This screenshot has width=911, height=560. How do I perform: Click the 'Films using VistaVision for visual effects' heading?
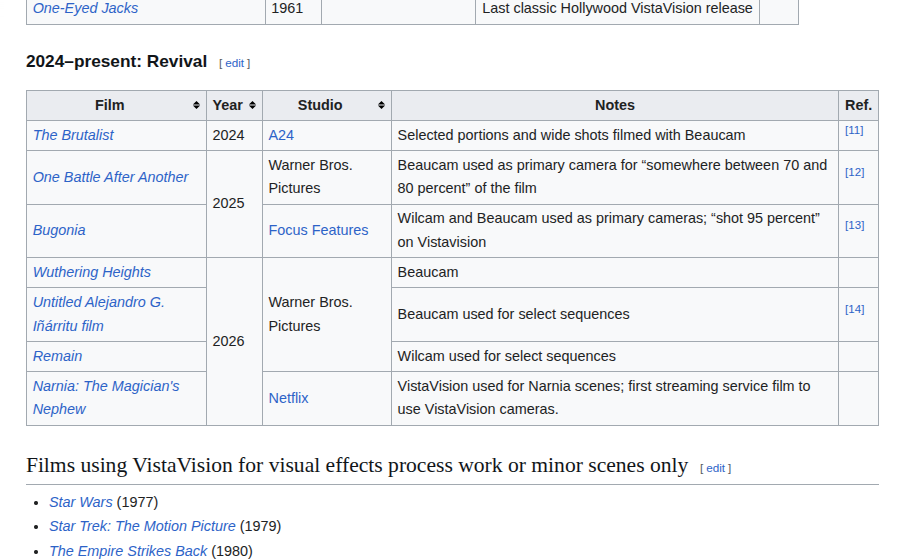pyautogui.click(x=357, y=465)
